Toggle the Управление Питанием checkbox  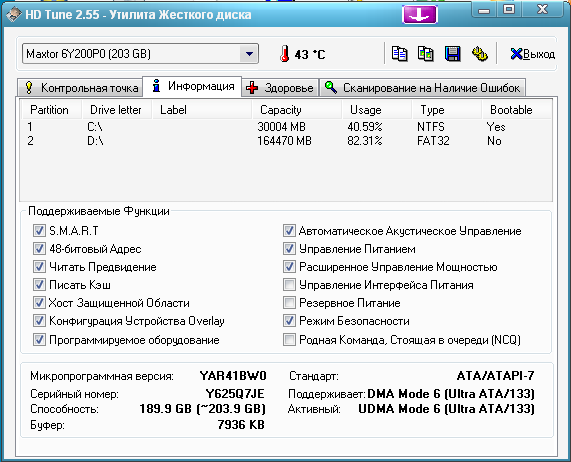tap(290, 249)
